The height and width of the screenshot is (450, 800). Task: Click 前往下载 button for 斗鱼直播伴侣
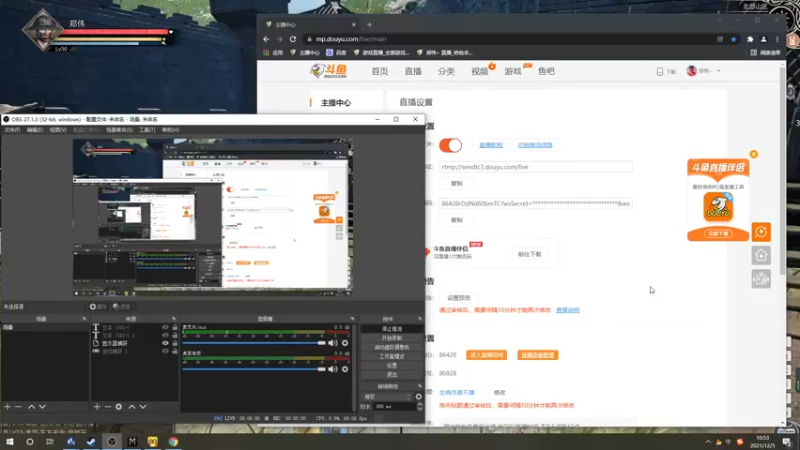[x=529, y=254]
